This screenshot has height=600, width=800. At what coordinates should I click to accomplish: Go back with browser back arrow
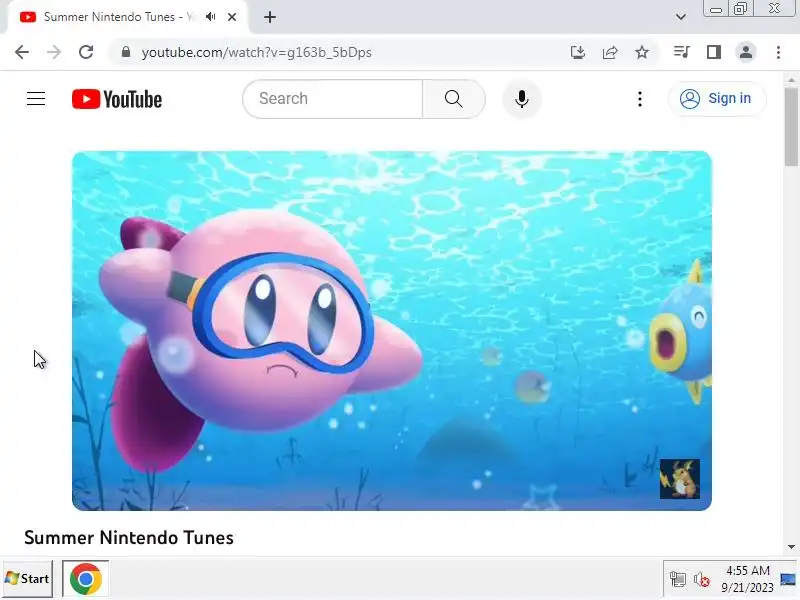coord(21,52)
